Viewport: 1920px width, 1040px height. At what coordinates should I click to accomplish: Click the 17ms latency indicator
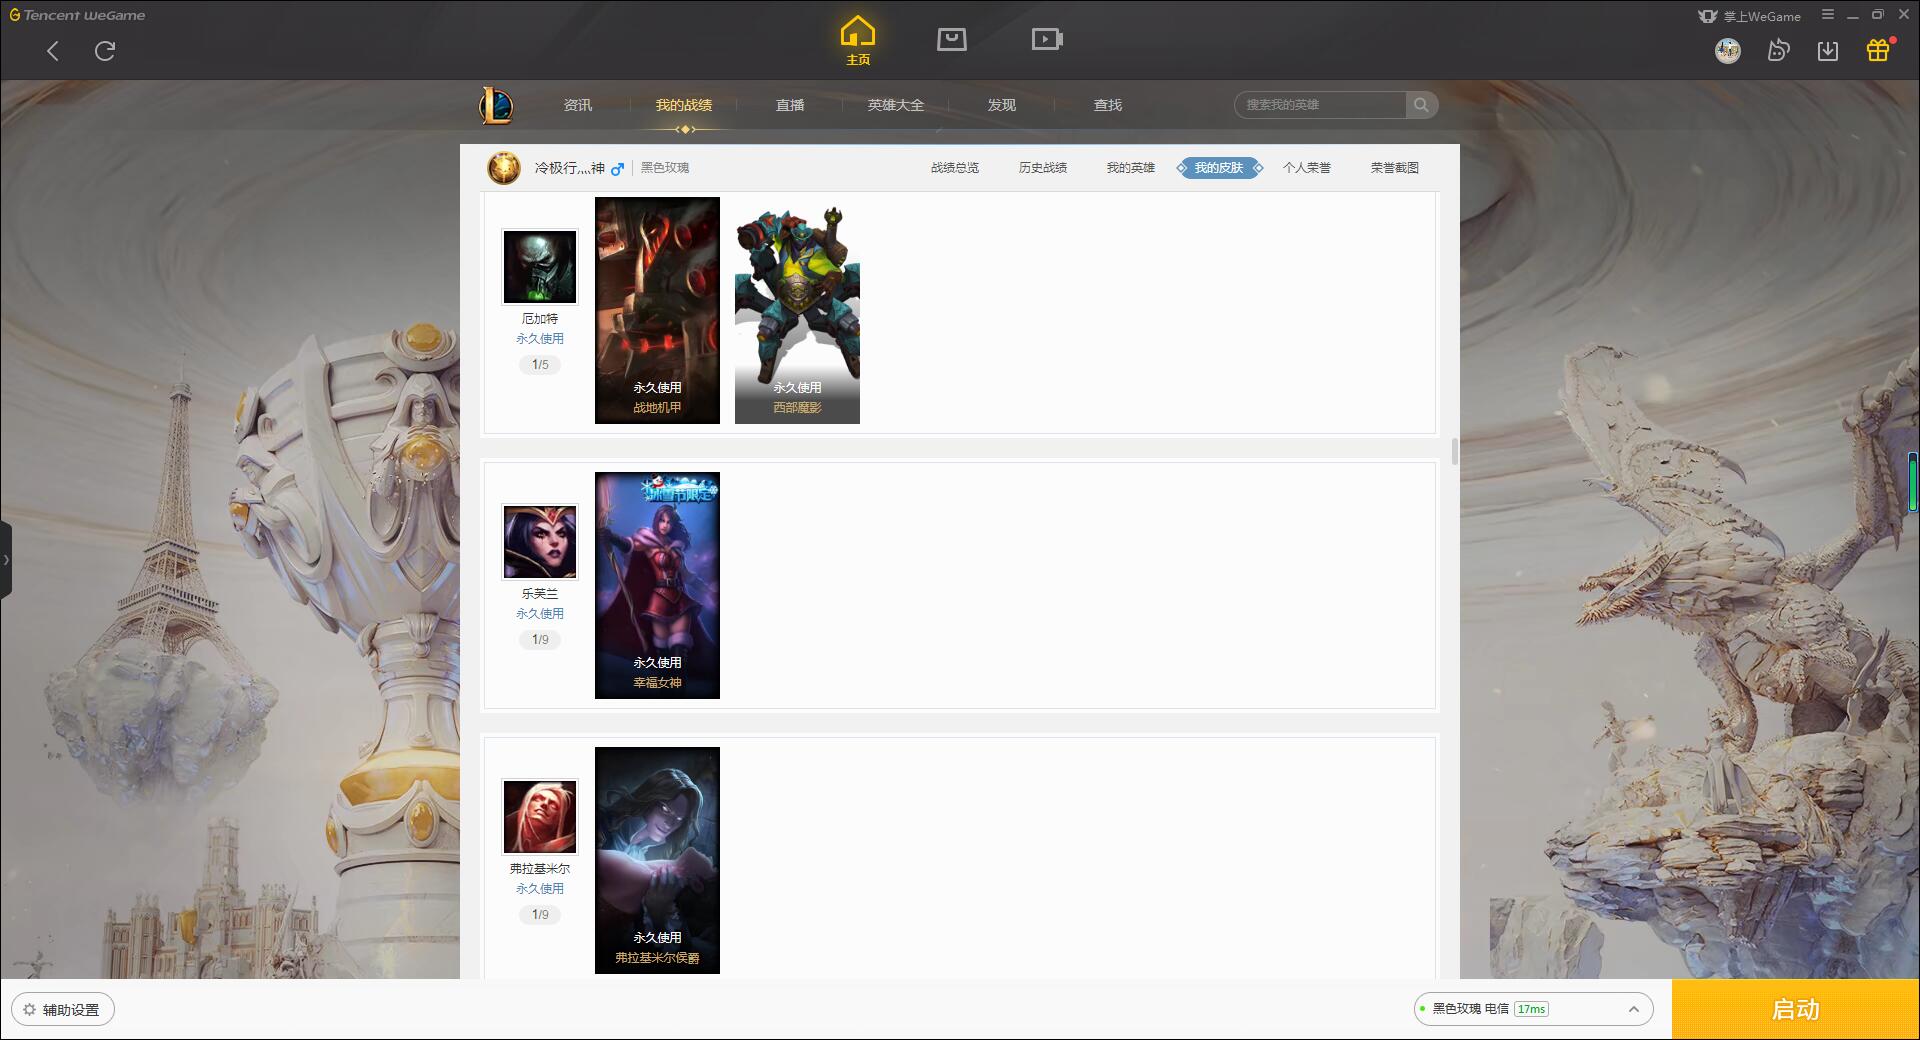tap(1531, 1009)
